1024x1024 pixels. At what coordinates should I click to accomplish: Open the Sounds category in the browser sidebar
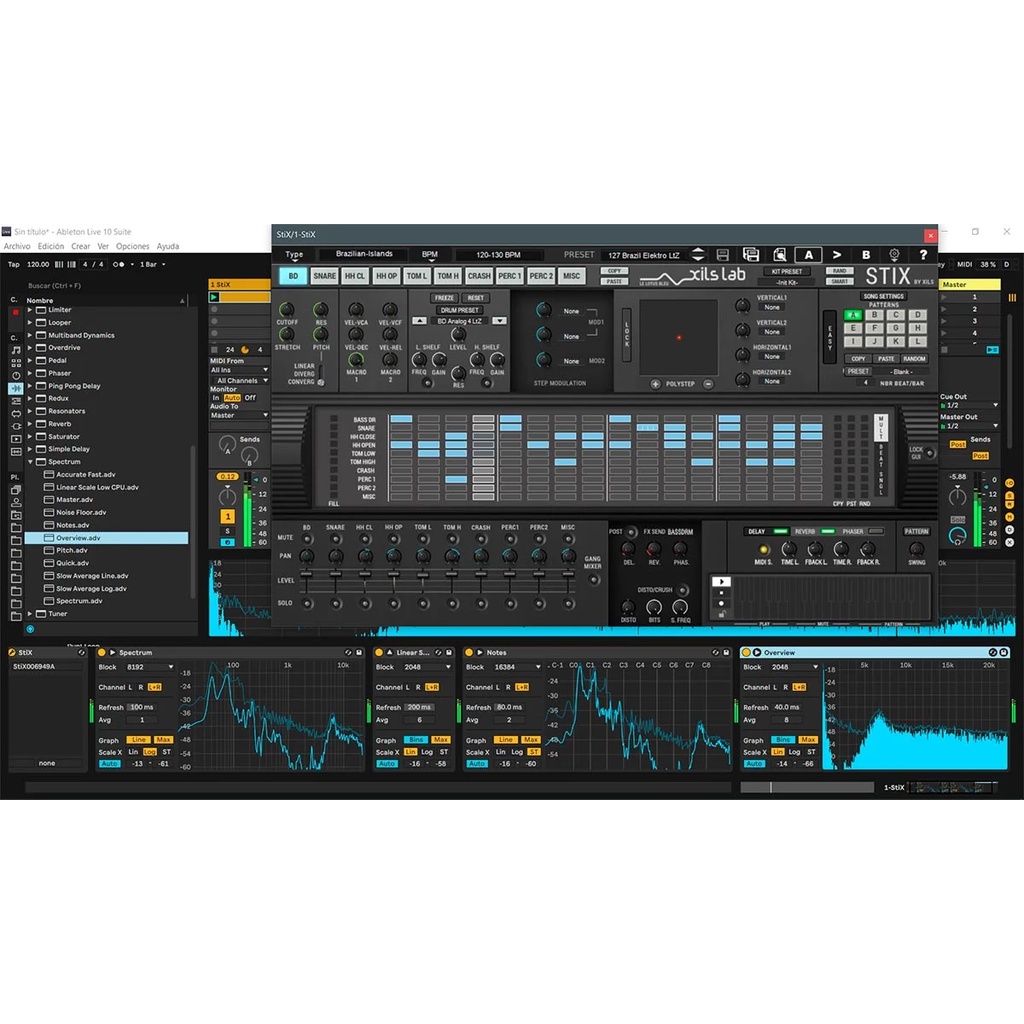point(16,350)
